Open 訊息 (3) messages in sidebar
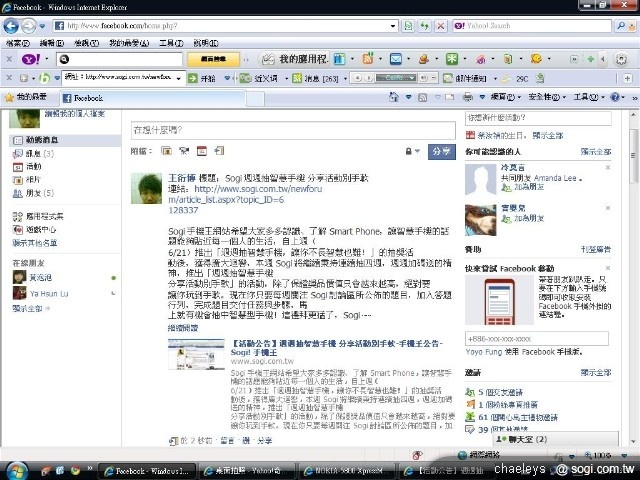640x480 pixels. click(33, 153)
